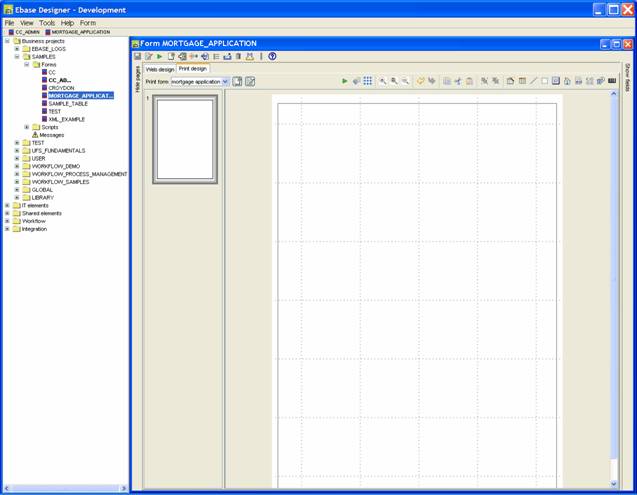Click the barcode tool icon
The height and width of the screenshot is (495, 637).
point(612,81)
